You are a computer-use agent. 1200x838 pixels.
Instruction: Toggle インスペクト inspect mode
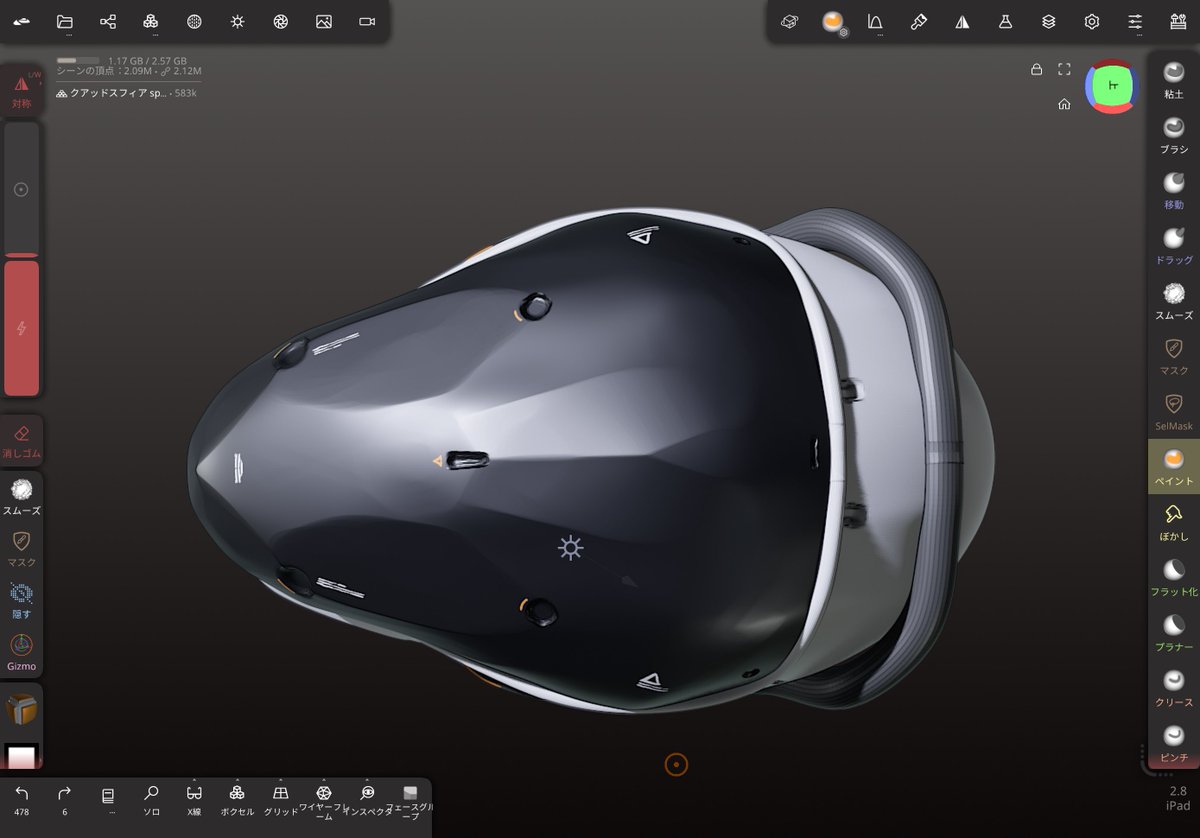coord(367,800)
